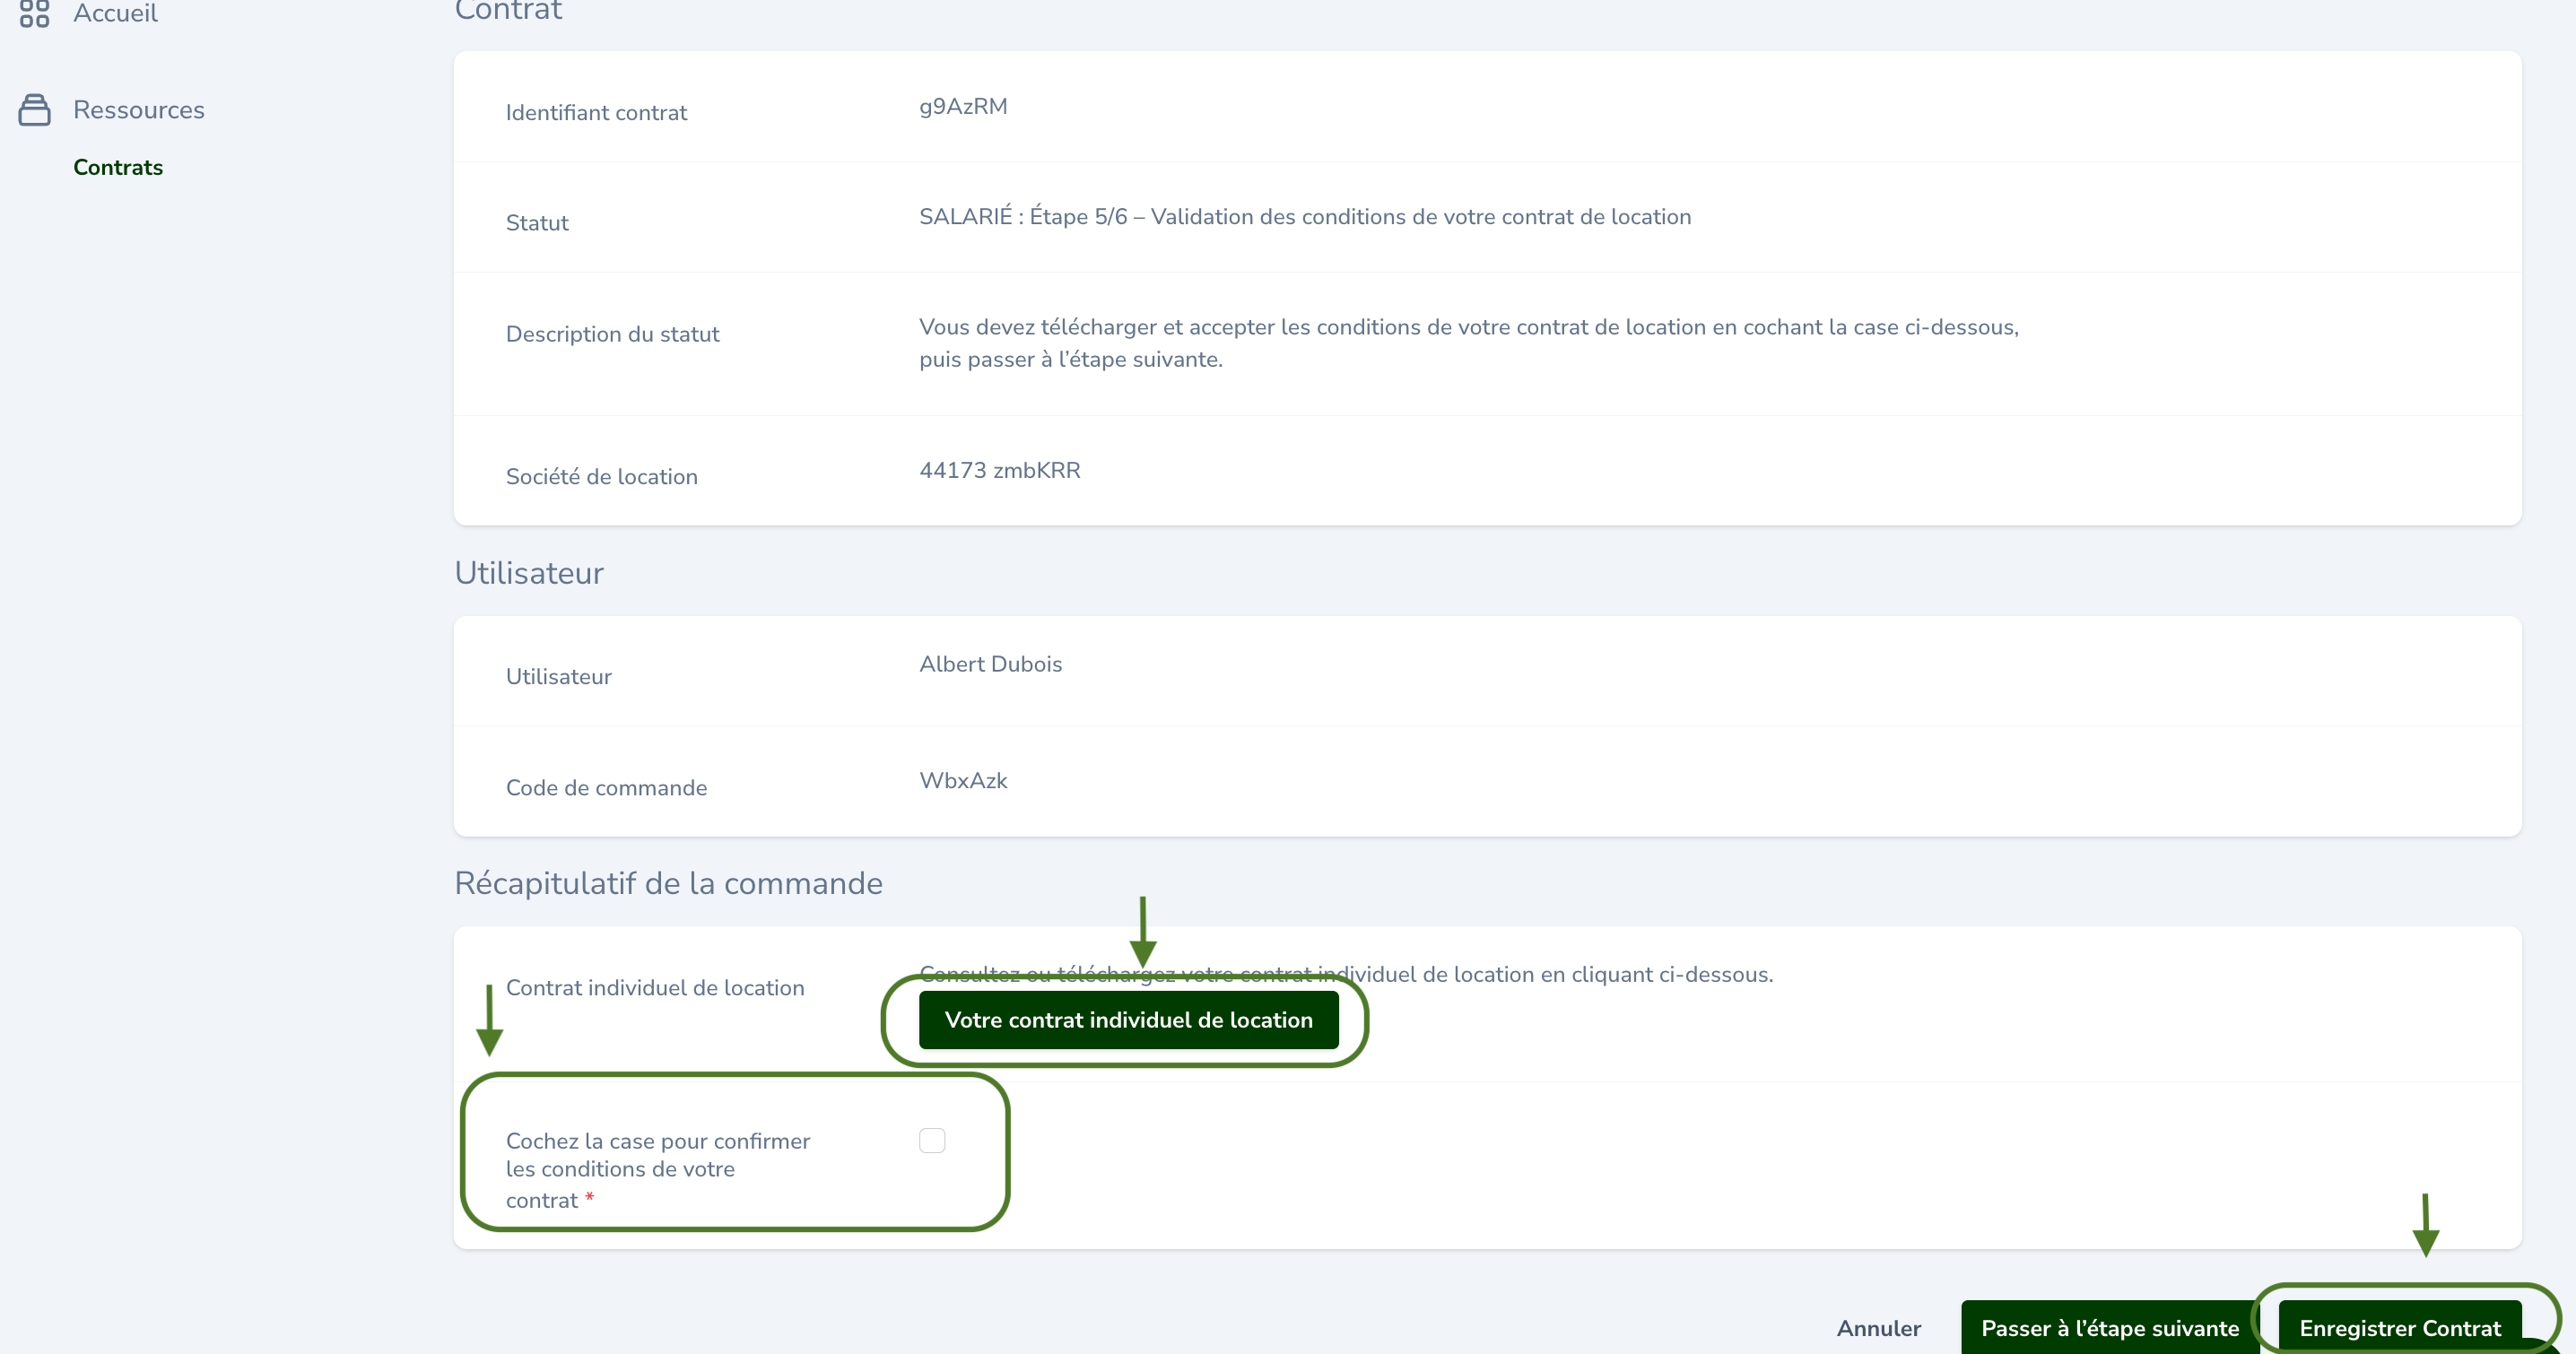This screenshot has height=1354, width=2576.
Task: Click order code value WbxAzk
Action: (x=963, y=781)
